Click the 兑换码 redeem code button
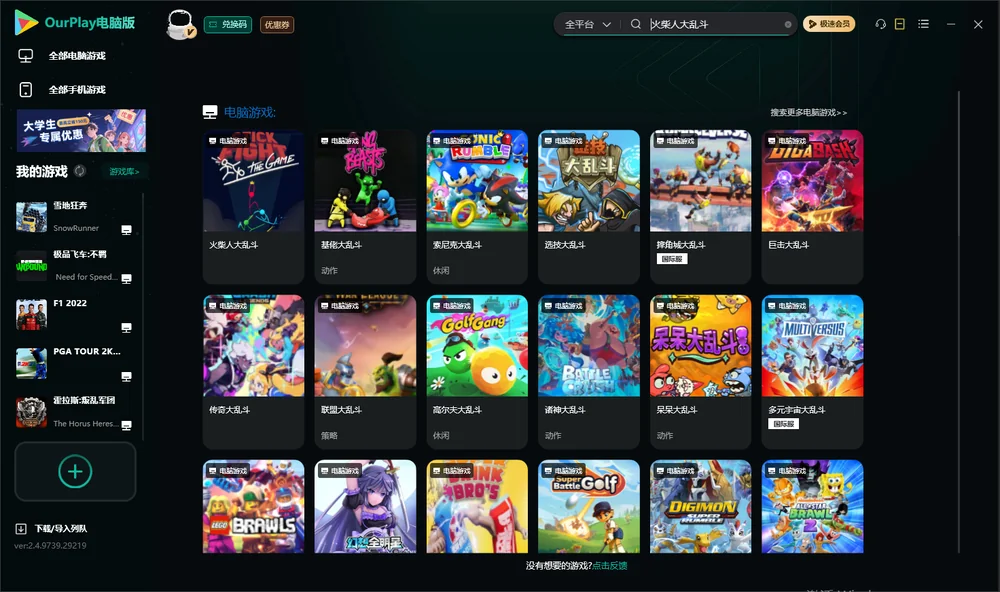This screenshot has height=592, width=1000. [228, 25]
